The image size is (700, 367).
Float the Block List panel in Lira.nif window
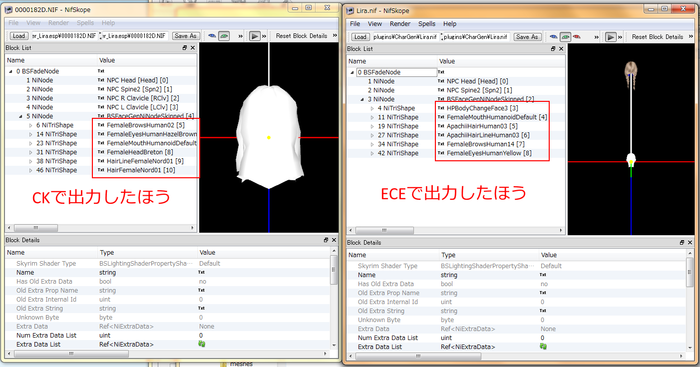553,49
